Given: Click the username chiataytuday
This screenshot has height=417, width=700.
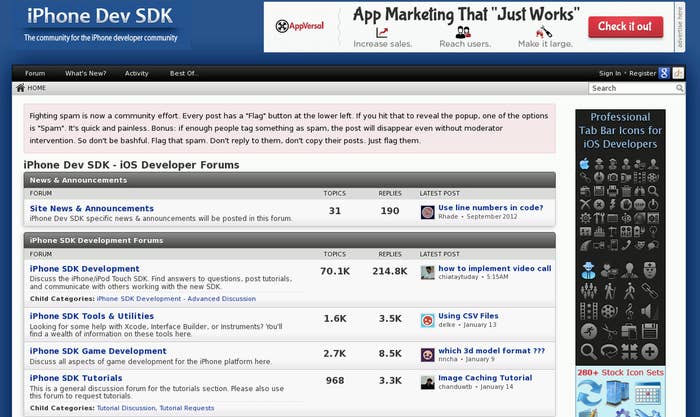Looking at the screenshot, I should pos(458,277).
